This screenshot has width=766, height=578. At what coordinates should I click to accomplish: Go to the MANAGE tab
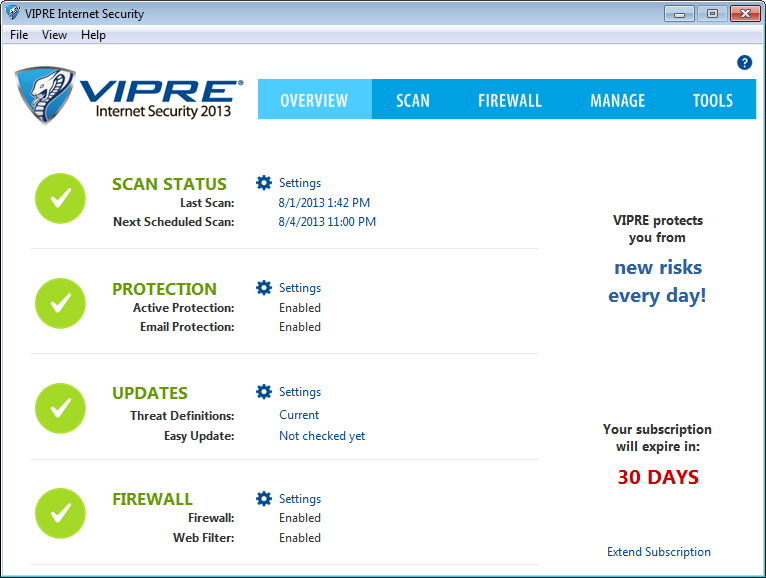617,100
